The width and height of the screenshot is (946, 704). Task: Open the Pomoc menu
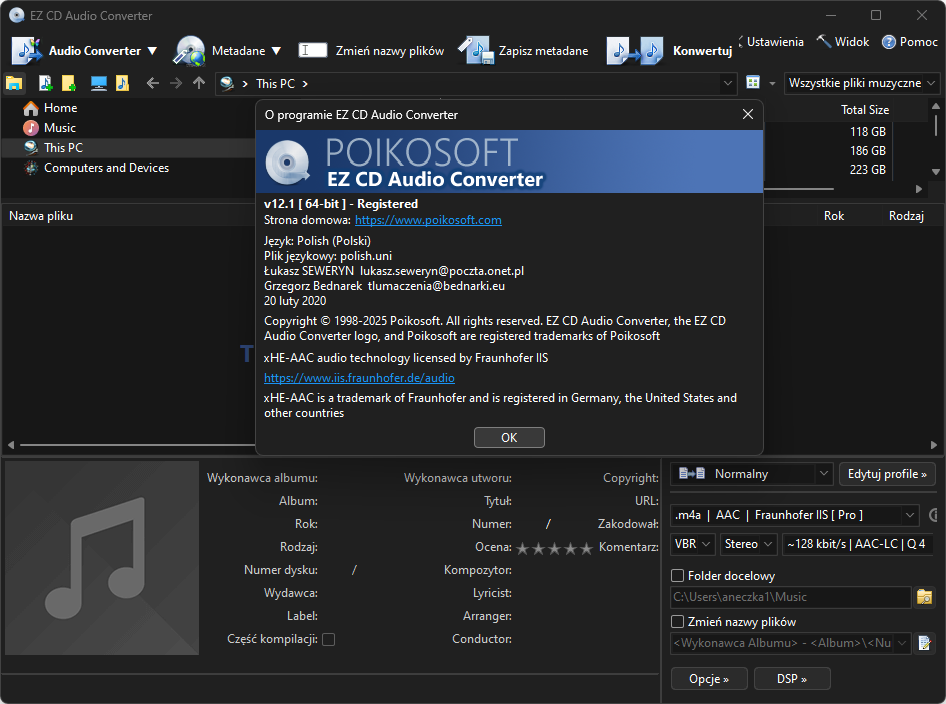coord(918,42)
